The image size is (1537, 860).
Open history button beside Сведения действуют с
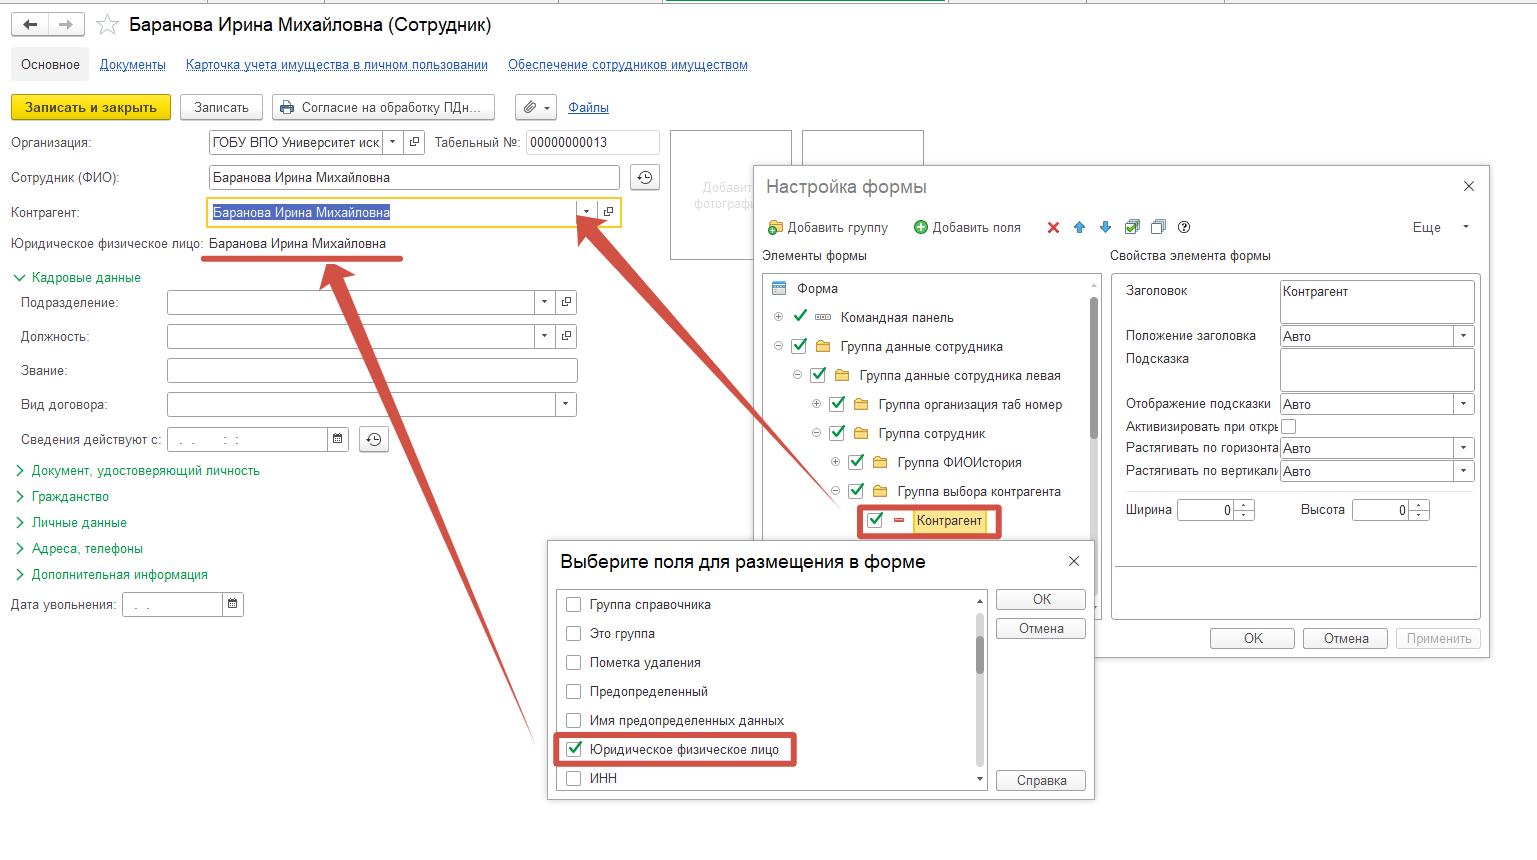374,439
